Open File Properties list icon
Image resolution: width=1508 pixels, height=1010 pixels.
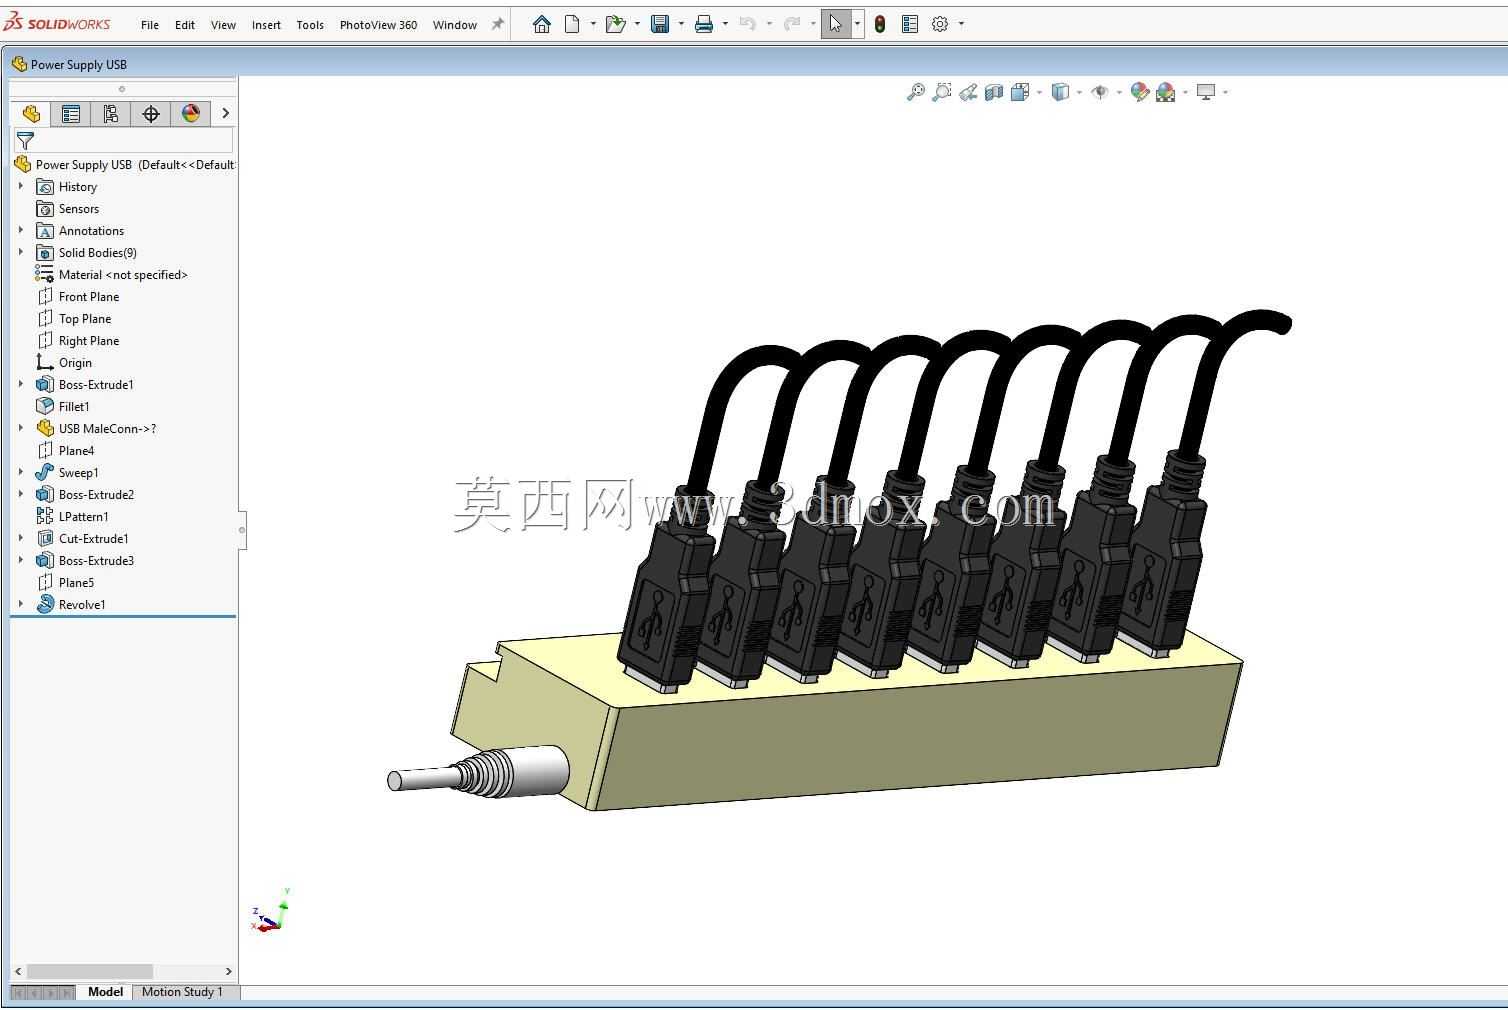pos(910,24)
